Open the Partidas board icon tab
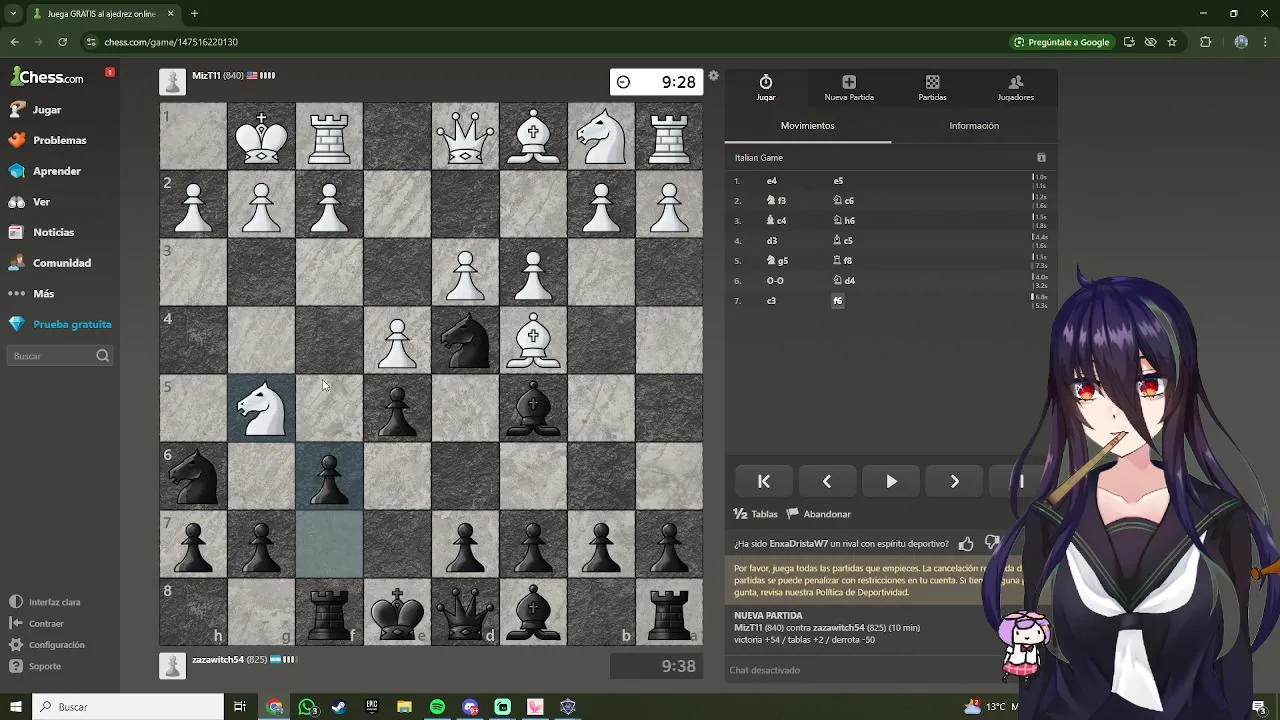The image size is (1280, 720). click(x=932, y=88)
